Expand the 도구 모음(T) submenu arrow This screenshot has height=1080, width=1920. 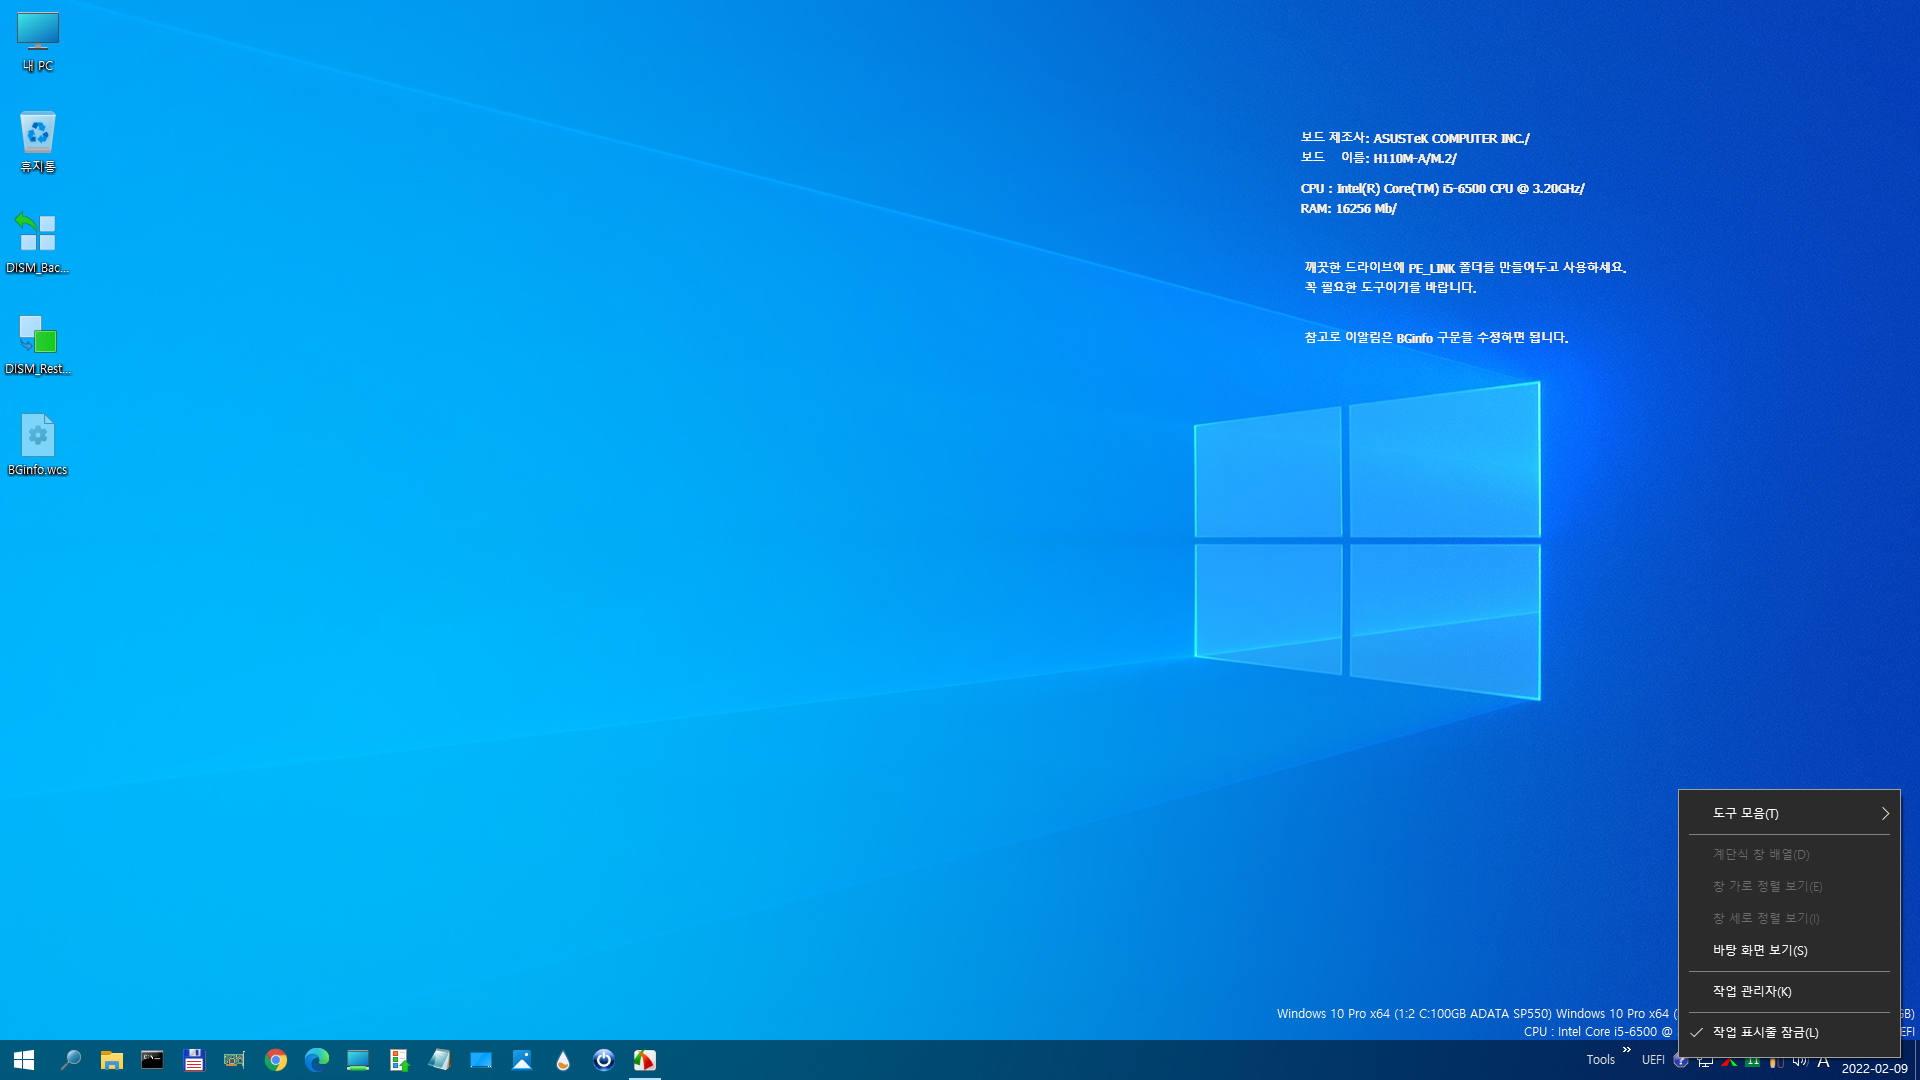point(1885,813)
